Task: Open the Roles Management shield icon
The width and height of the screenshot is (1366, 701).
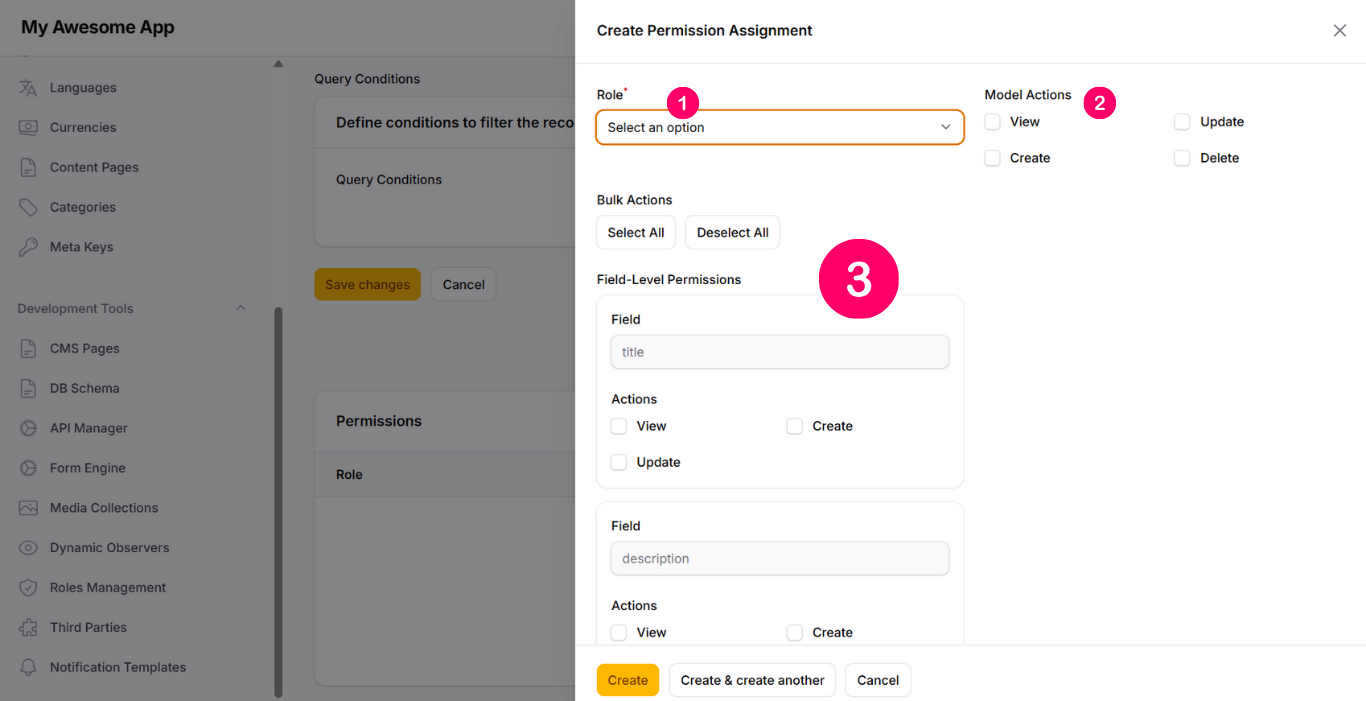Action: 28,588
